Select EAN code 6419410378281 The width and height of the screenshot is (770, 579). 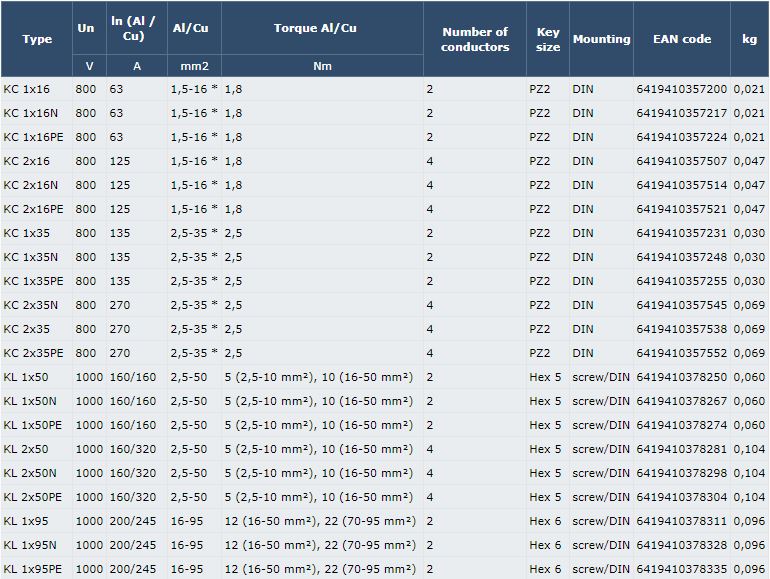tap(682, 449)
